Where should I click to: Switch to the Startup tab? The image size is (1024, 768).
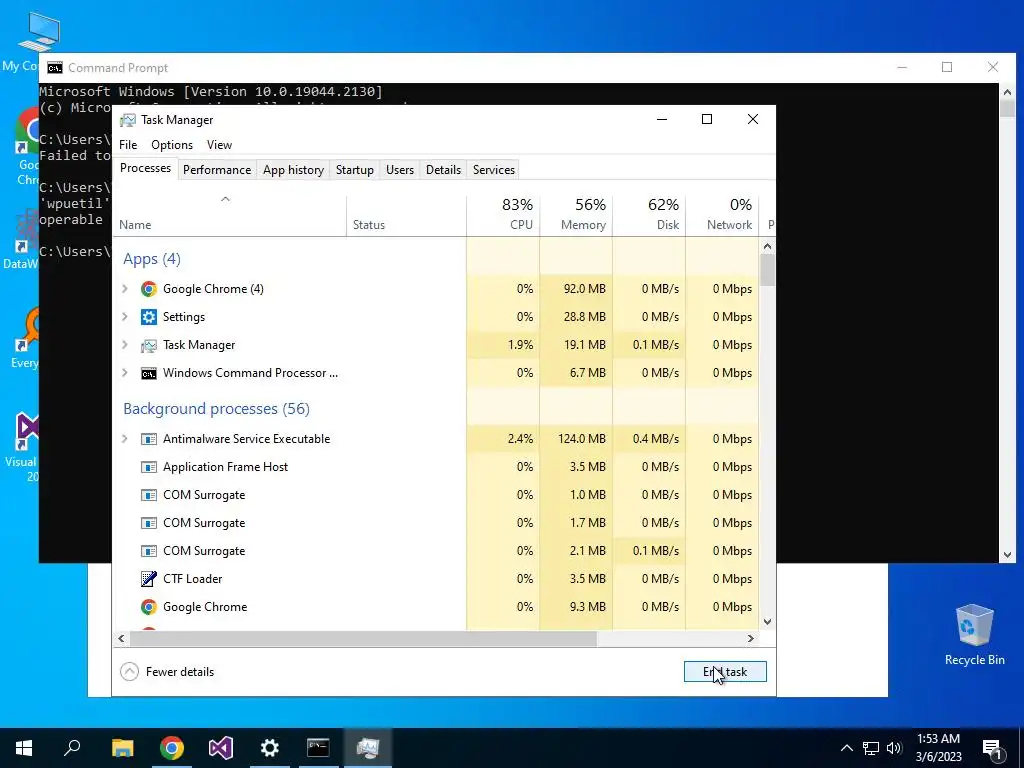click(x=355, y=170)
